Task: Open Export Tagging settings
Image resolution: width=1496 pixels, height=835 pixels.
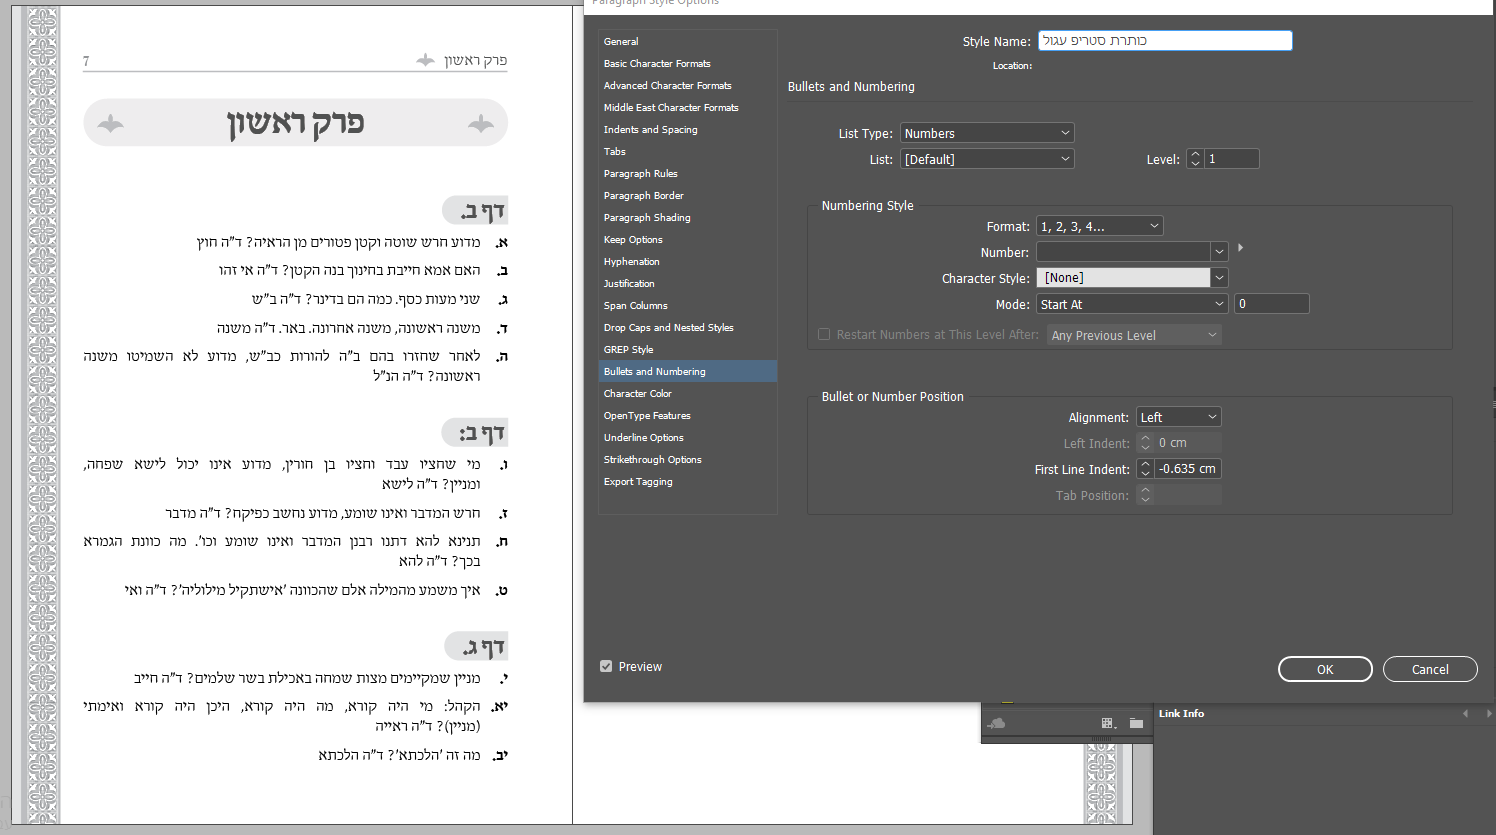Action: point(688,482)
